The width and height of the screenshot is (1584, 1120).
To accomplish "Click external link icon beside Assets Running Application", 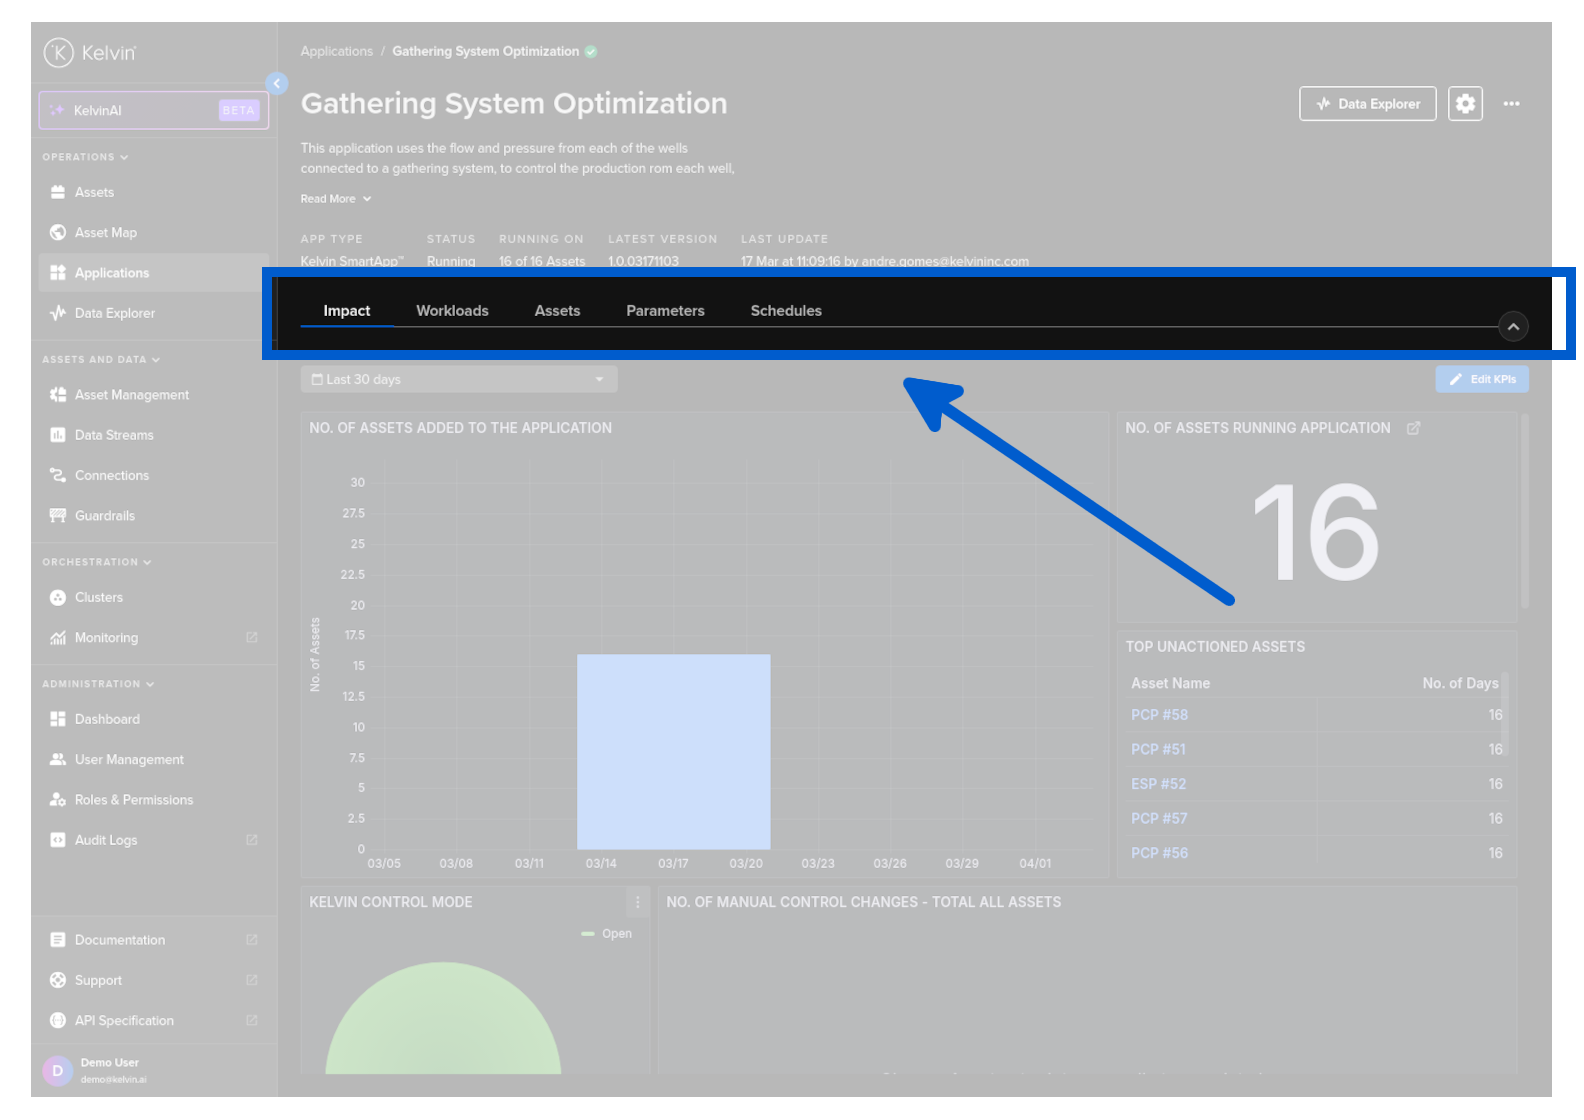I will click(x=1413, y=428).
